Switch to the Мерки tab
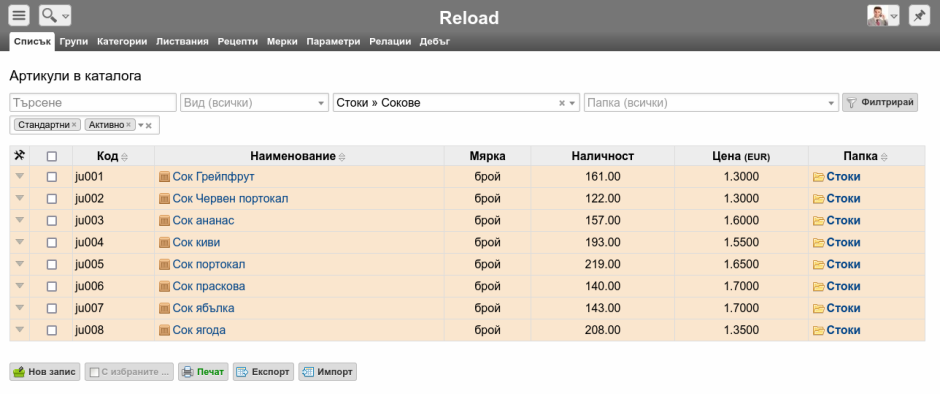The image size is (940, 394). 282,41
